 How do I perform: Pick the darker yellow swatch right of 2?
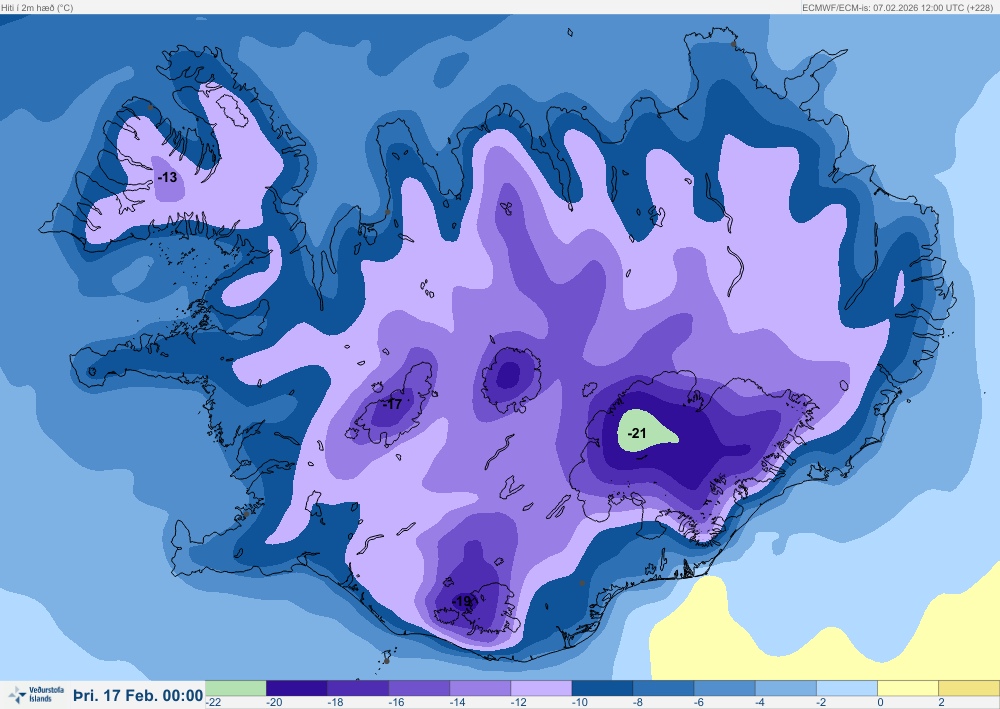click(x=969, y=688)
